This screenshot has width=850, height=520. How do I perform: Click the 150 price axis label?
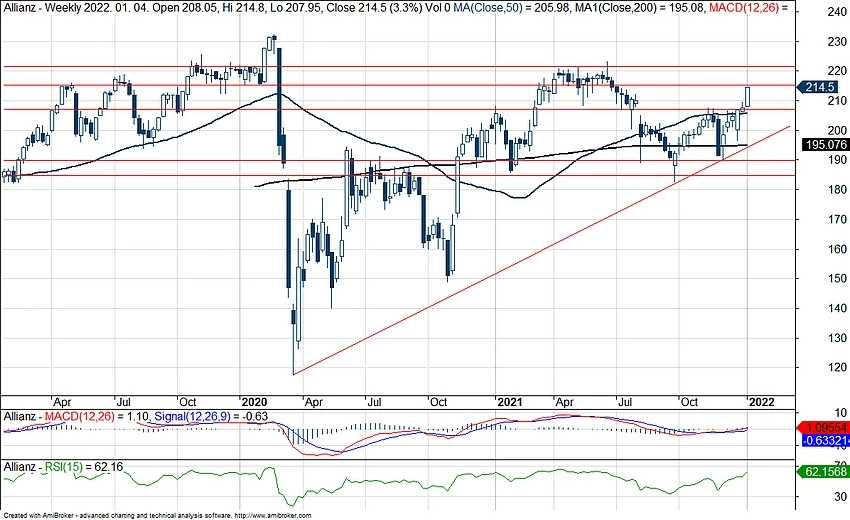836,279
